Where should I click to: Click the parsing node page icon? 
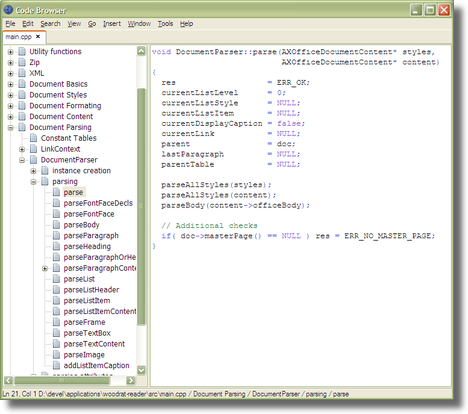pyautogui.click(x=45, y=182)
